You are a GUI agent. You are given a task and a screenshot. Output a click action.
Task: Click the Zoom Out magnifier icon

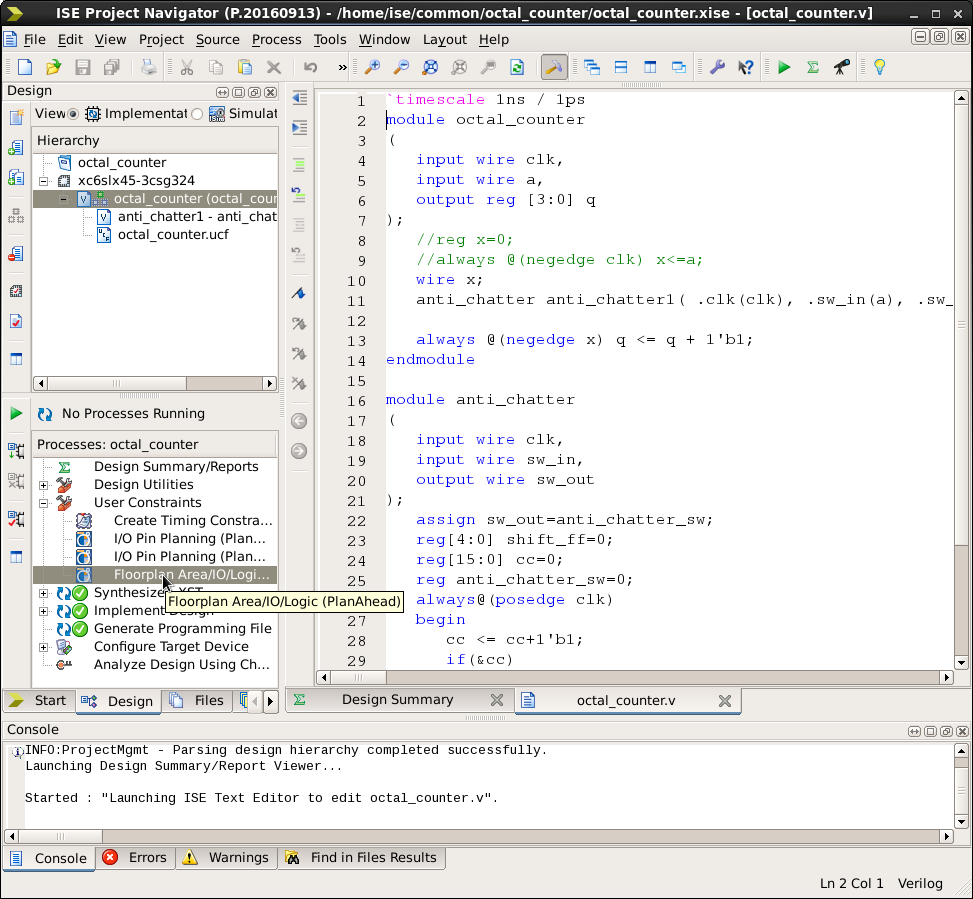[401, 67]
